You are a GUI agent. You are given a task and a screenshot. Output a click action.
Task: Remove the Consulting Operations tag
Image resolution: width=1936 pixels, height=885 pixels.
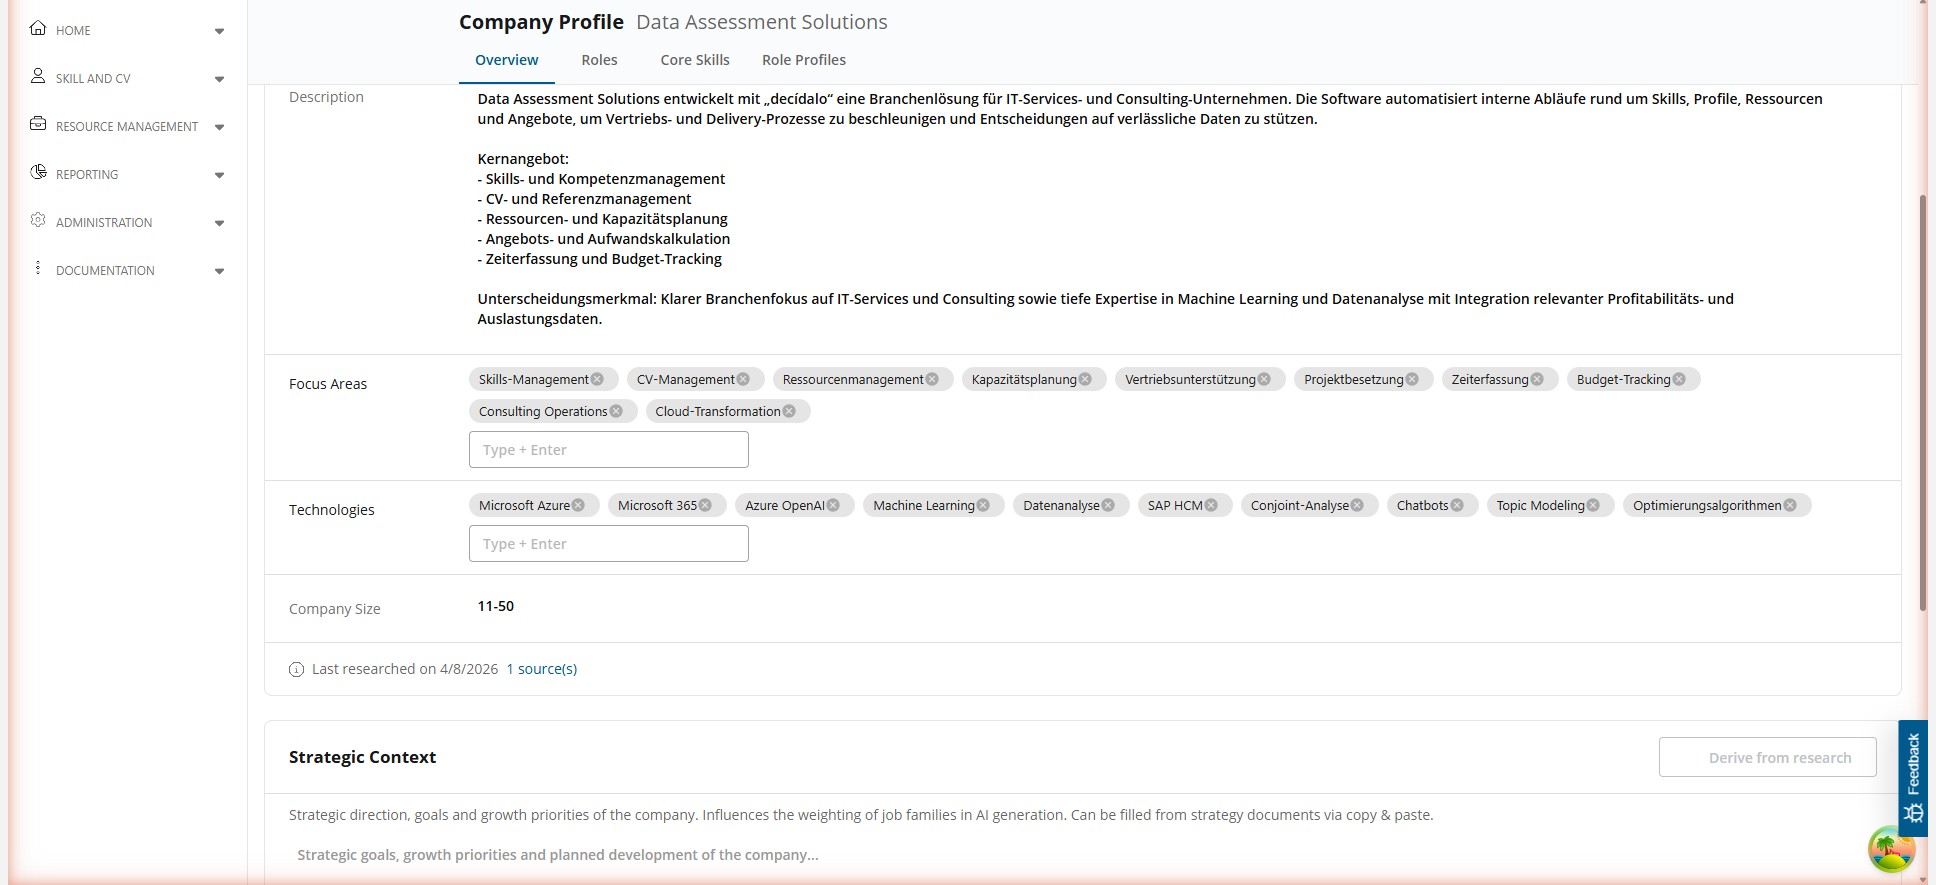tap(616, 411)
